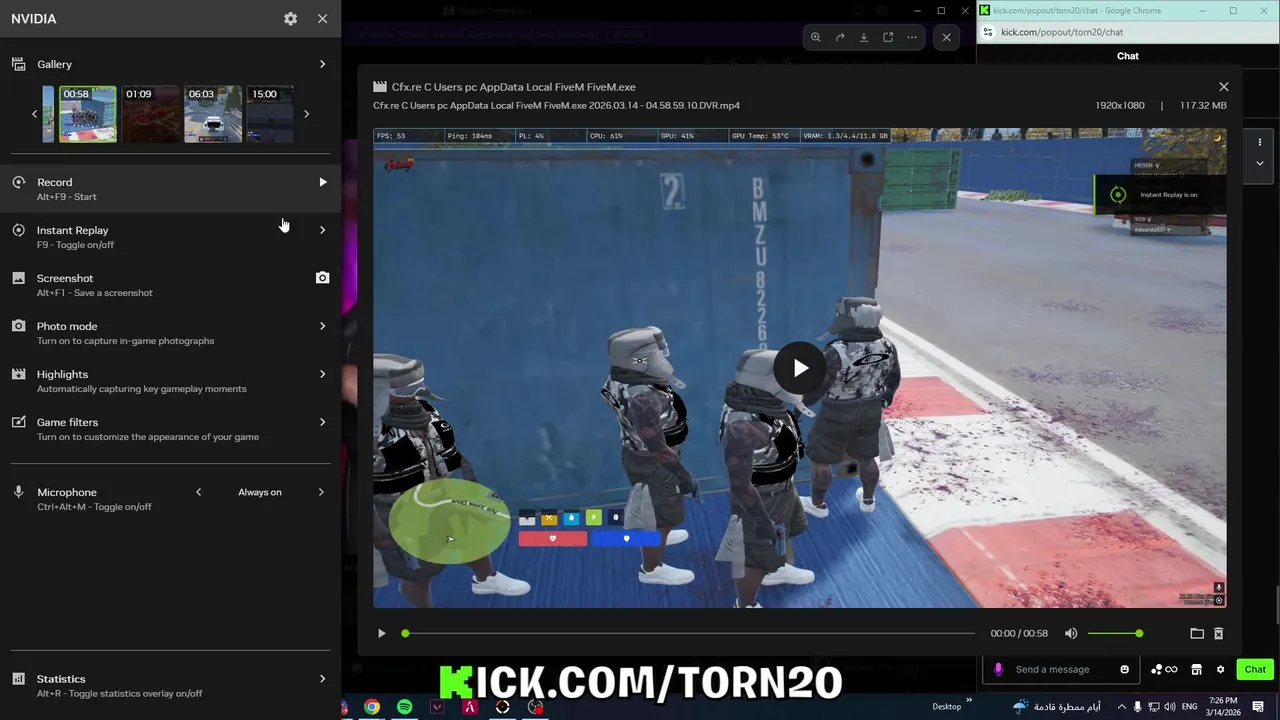
Task: Click the ENG language indicator
Action: [1190, 707]
